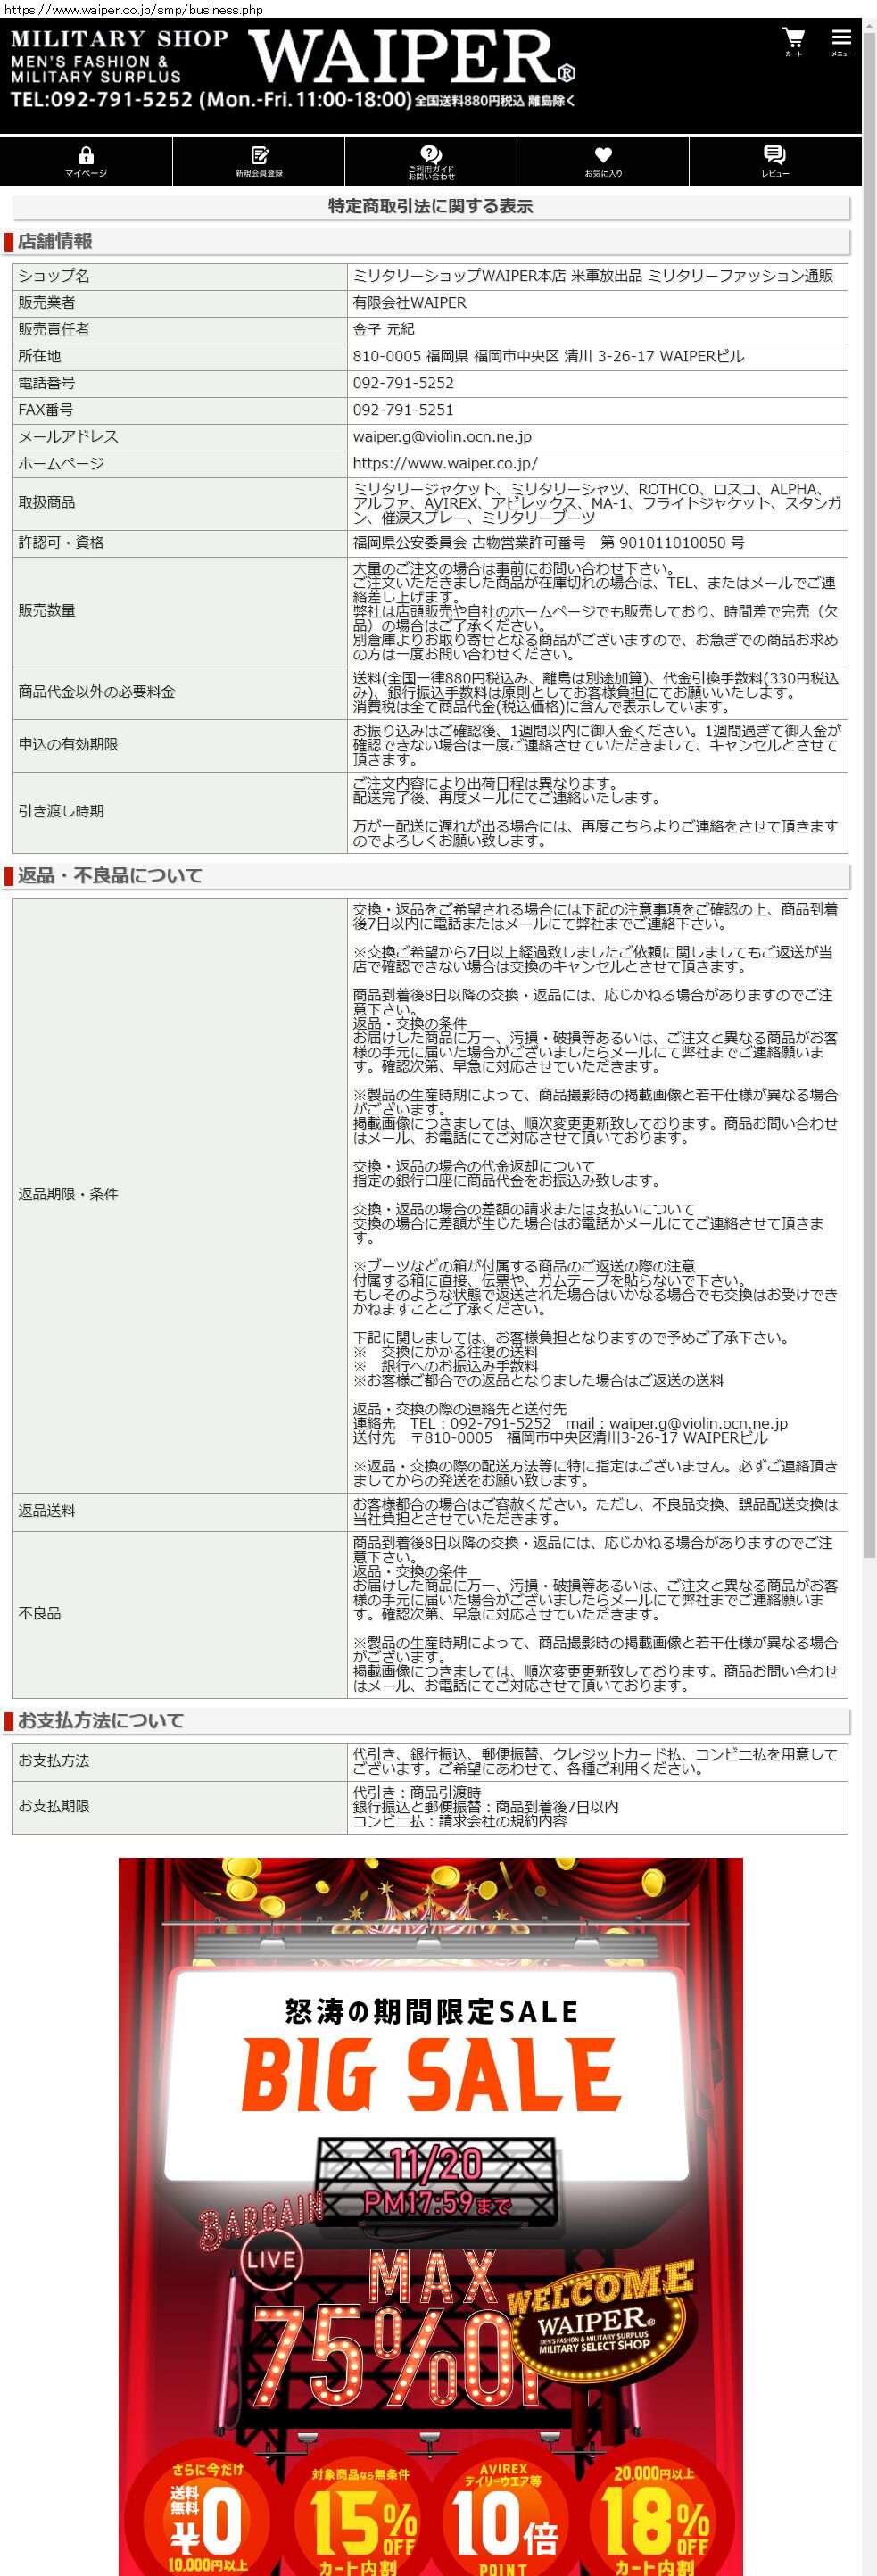Click the product list starting ミリタリージャケット
Viewport: 877px width, 2576px height.
coord(597,503)
